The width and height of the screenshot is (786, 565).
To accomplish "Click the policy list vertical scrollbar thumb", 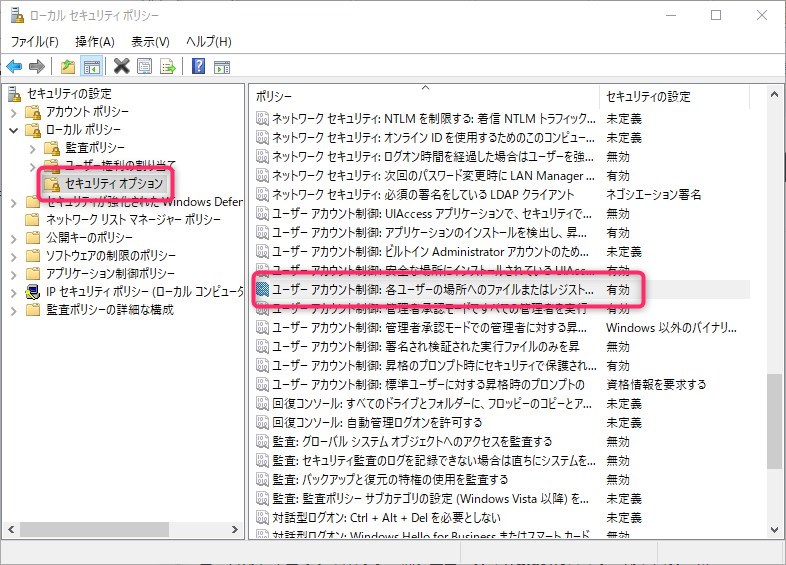I will [x=774, y=421].
